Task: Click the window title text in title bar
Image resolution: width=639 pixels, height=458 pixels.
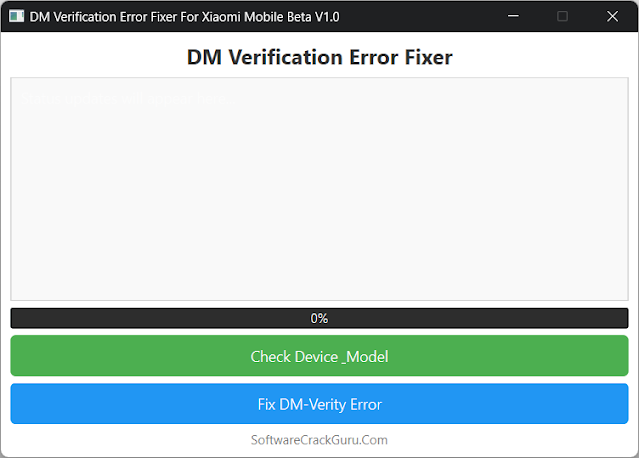Action: pos(184,17)
